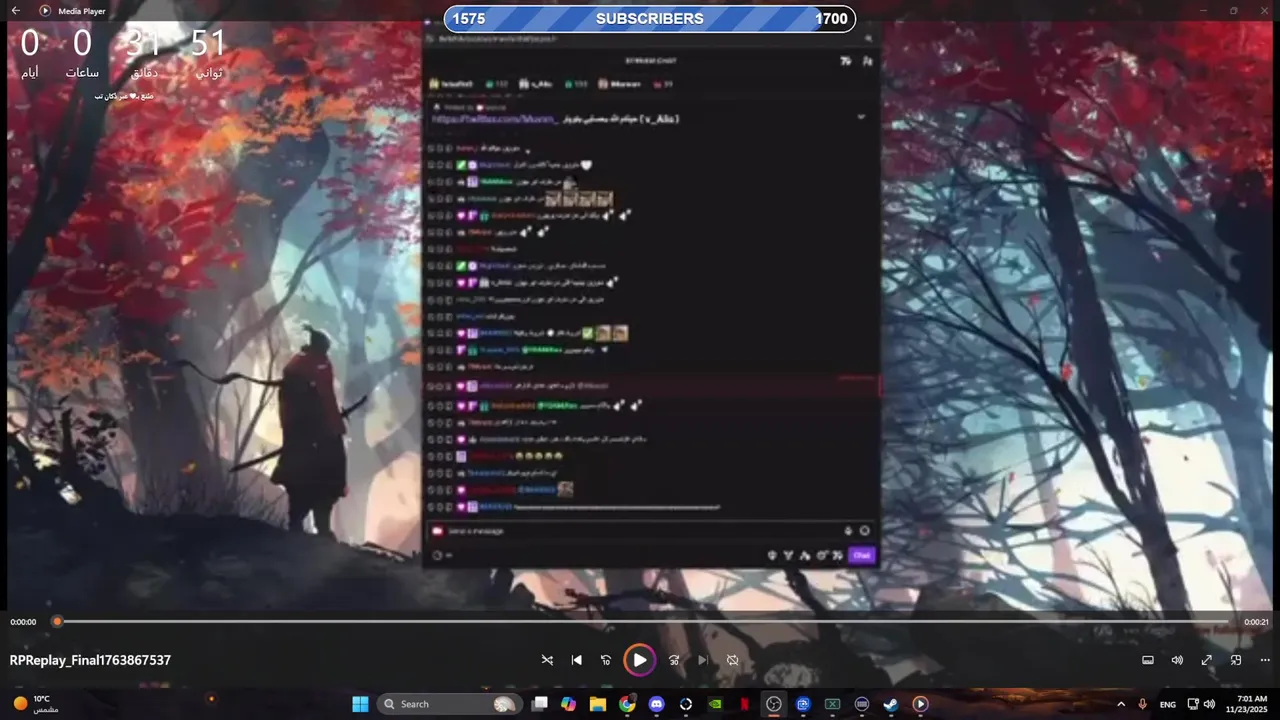Open the subtitles and captions menu icon
Viewport: 1280px width, 720px height.
click(1148, 660)
